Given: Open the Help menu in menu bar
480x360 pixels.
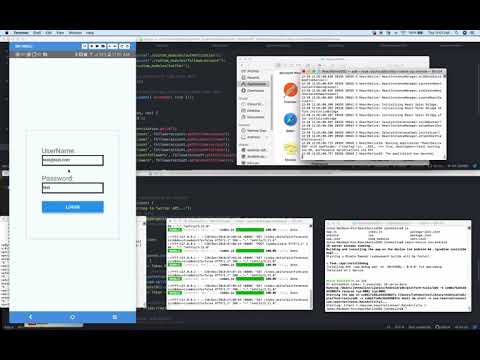Looking at the screenshot, I should (90, 33).
